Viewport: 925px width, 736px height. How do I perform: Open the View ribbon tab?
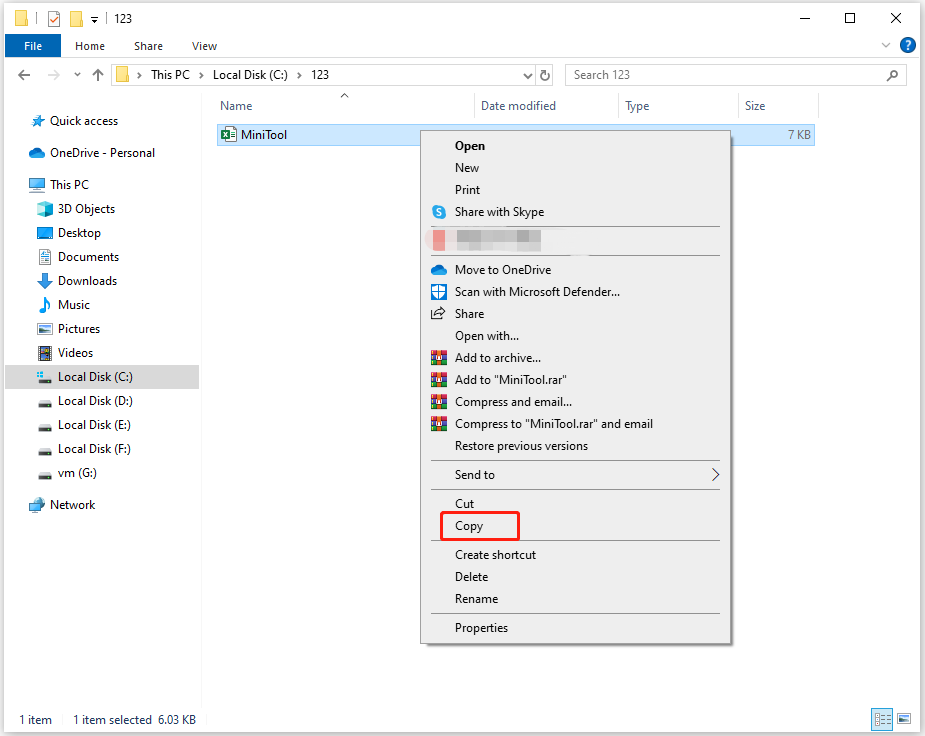(x=204, y=46)
